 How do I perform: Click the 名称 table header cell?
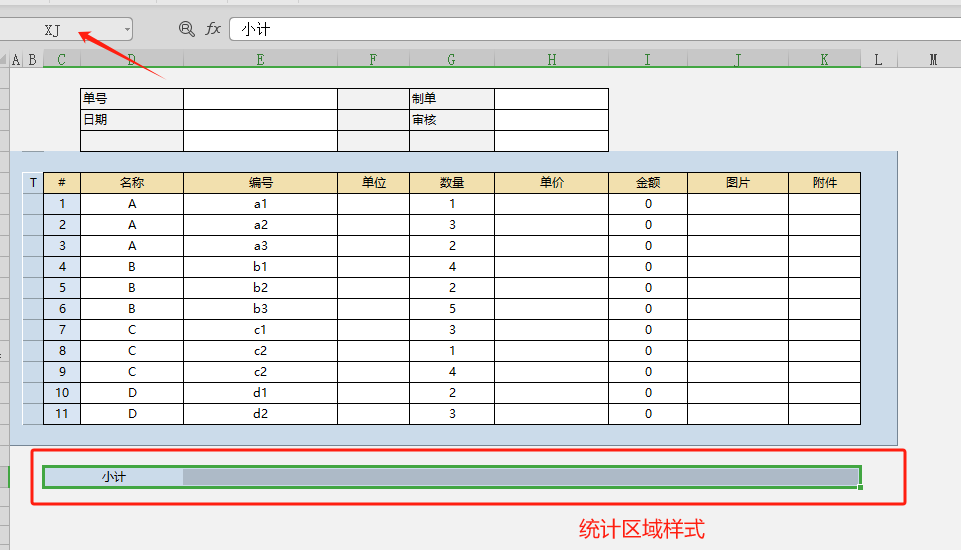132,183
